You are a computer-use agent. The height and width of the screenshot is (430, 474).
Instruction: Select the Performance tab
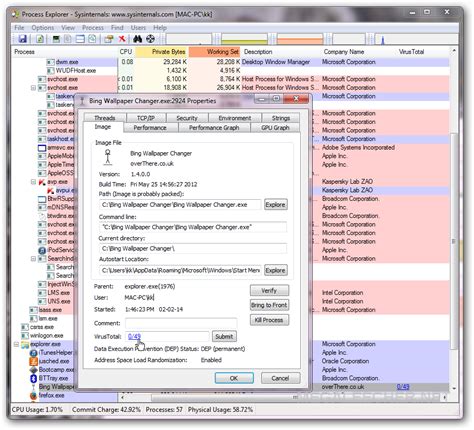150,128
